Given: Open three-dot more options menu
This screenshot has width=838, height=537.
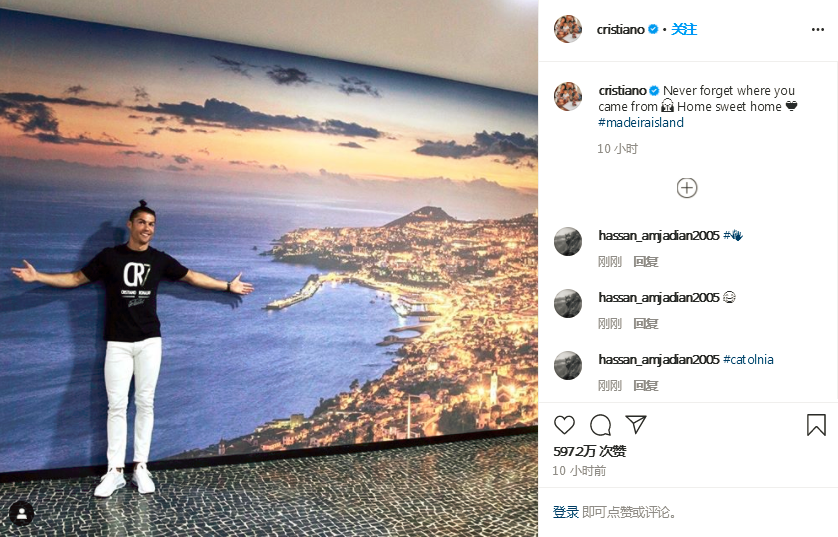Looking at the screenshot, I should 818,29.
